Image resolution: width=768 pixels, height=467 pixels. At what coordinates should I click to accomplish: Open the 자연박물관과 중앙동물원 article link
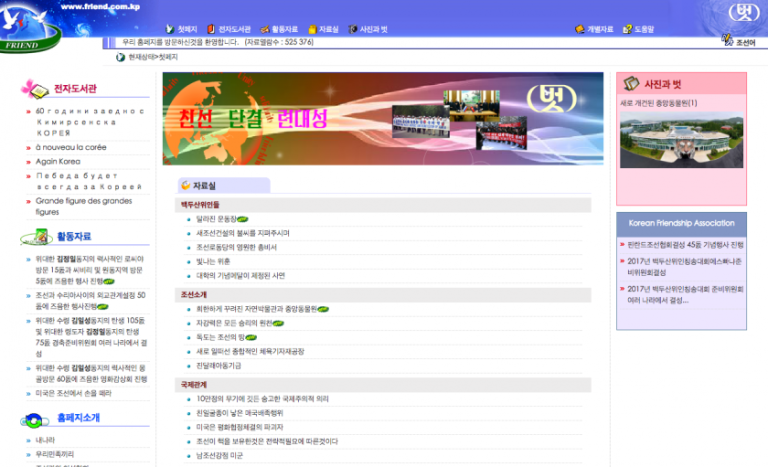pyautogui.click(x=257, y=309)
